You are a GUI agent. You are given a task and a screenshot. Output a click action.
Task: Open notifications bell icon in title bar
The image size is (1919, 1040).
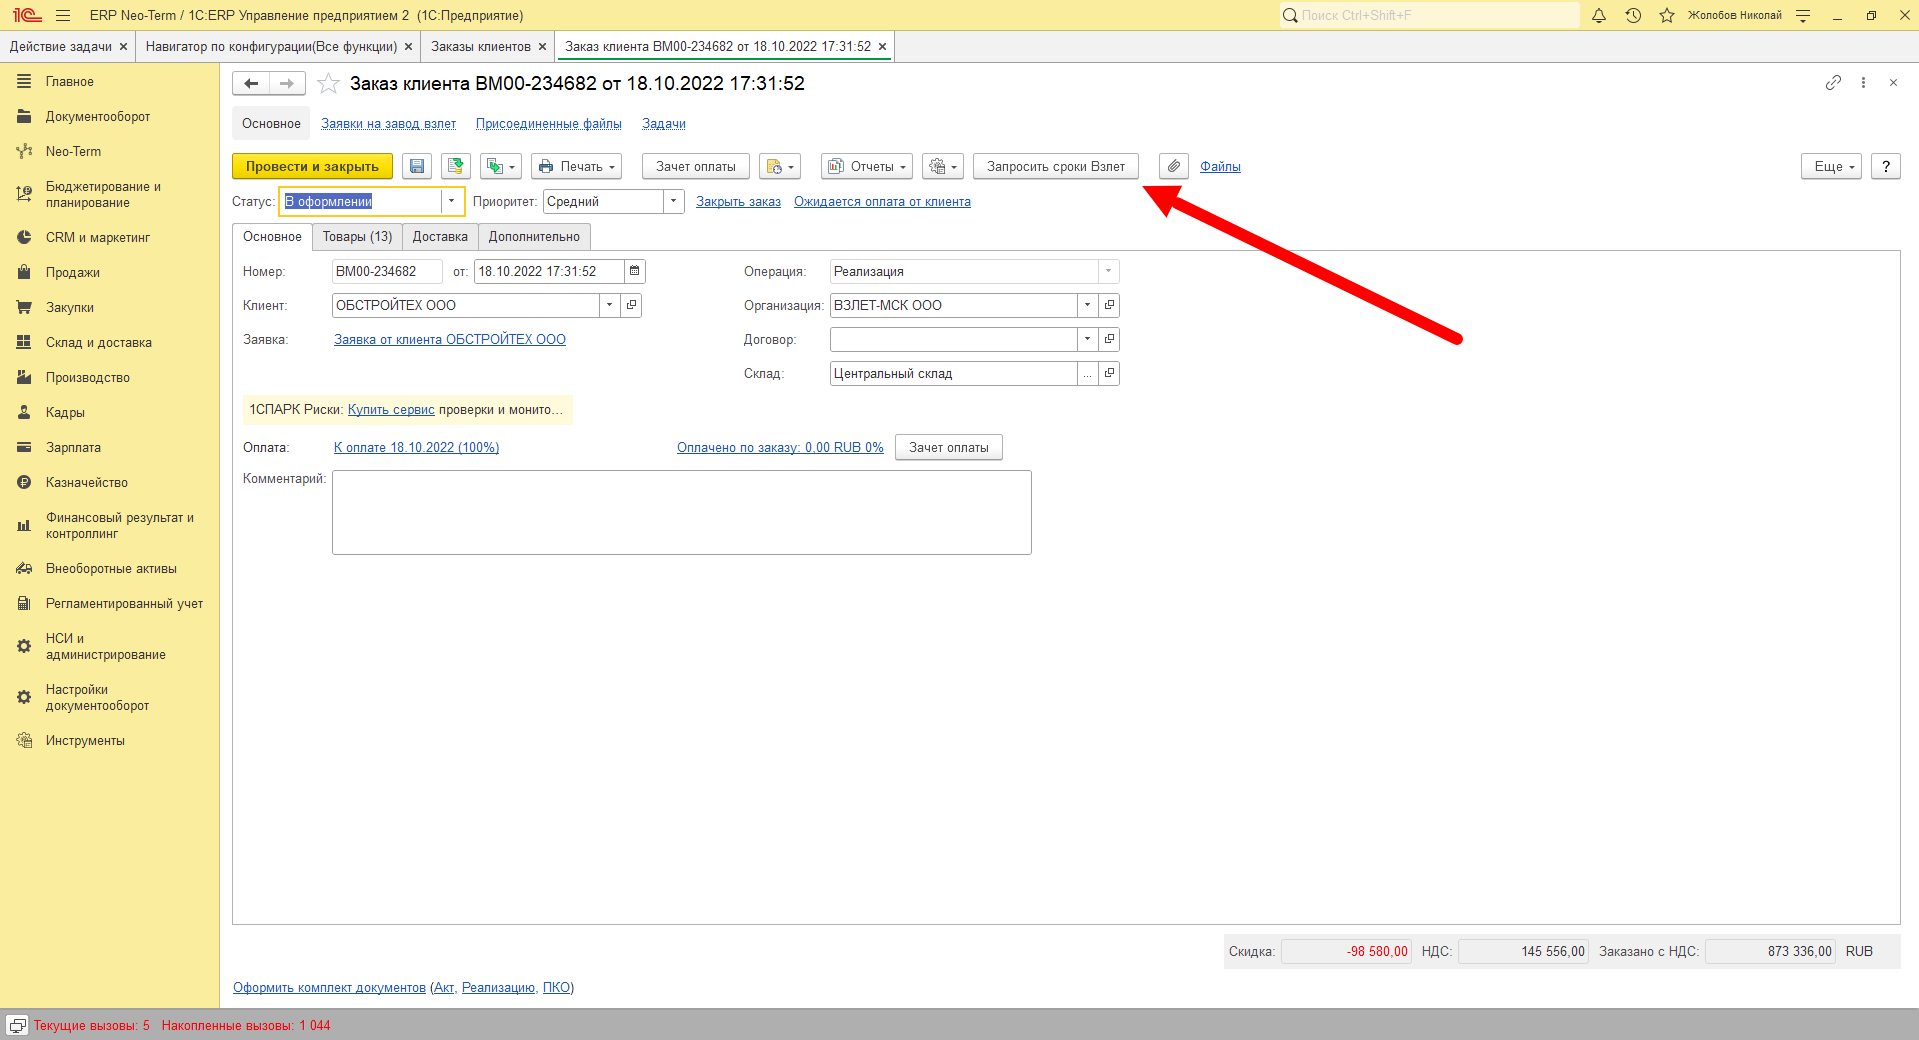(1599, 15)
